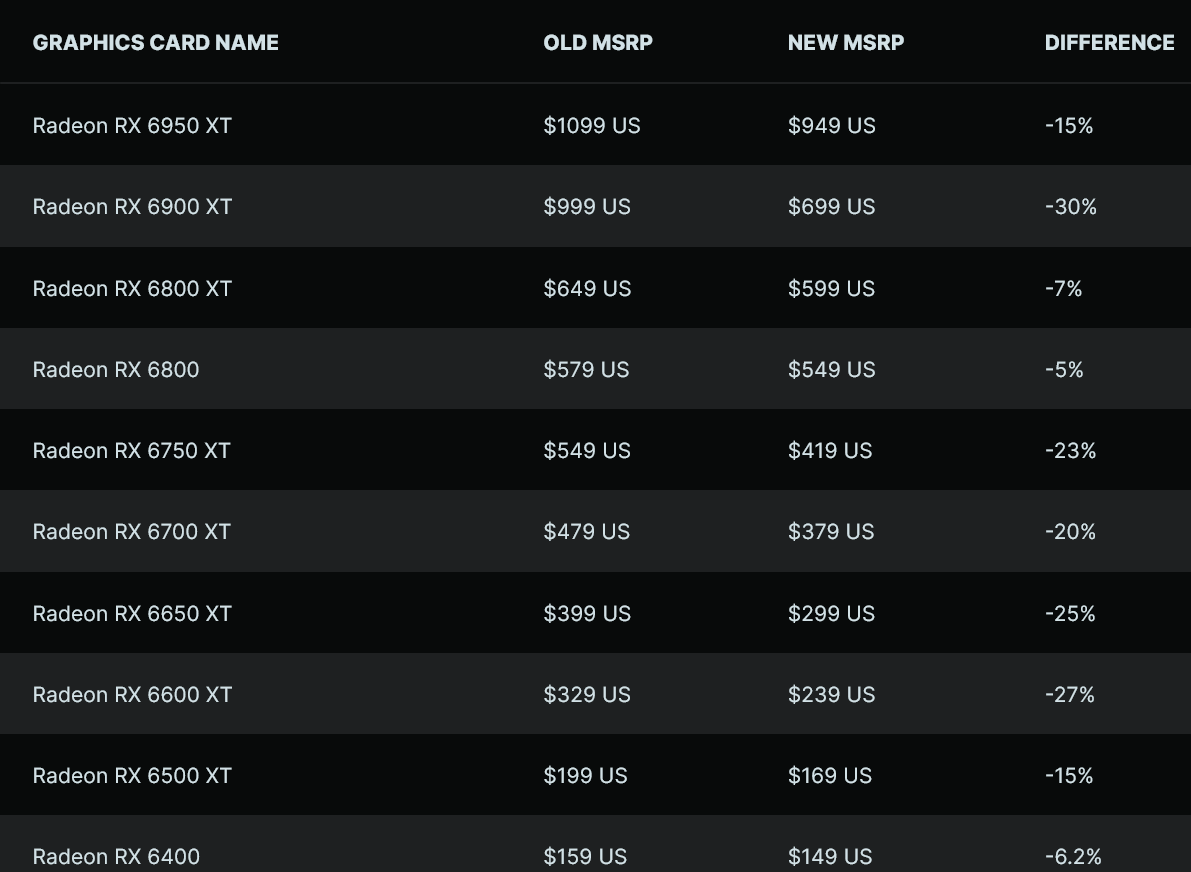Click the Old MSRP column header

click(x=597, y=43)
